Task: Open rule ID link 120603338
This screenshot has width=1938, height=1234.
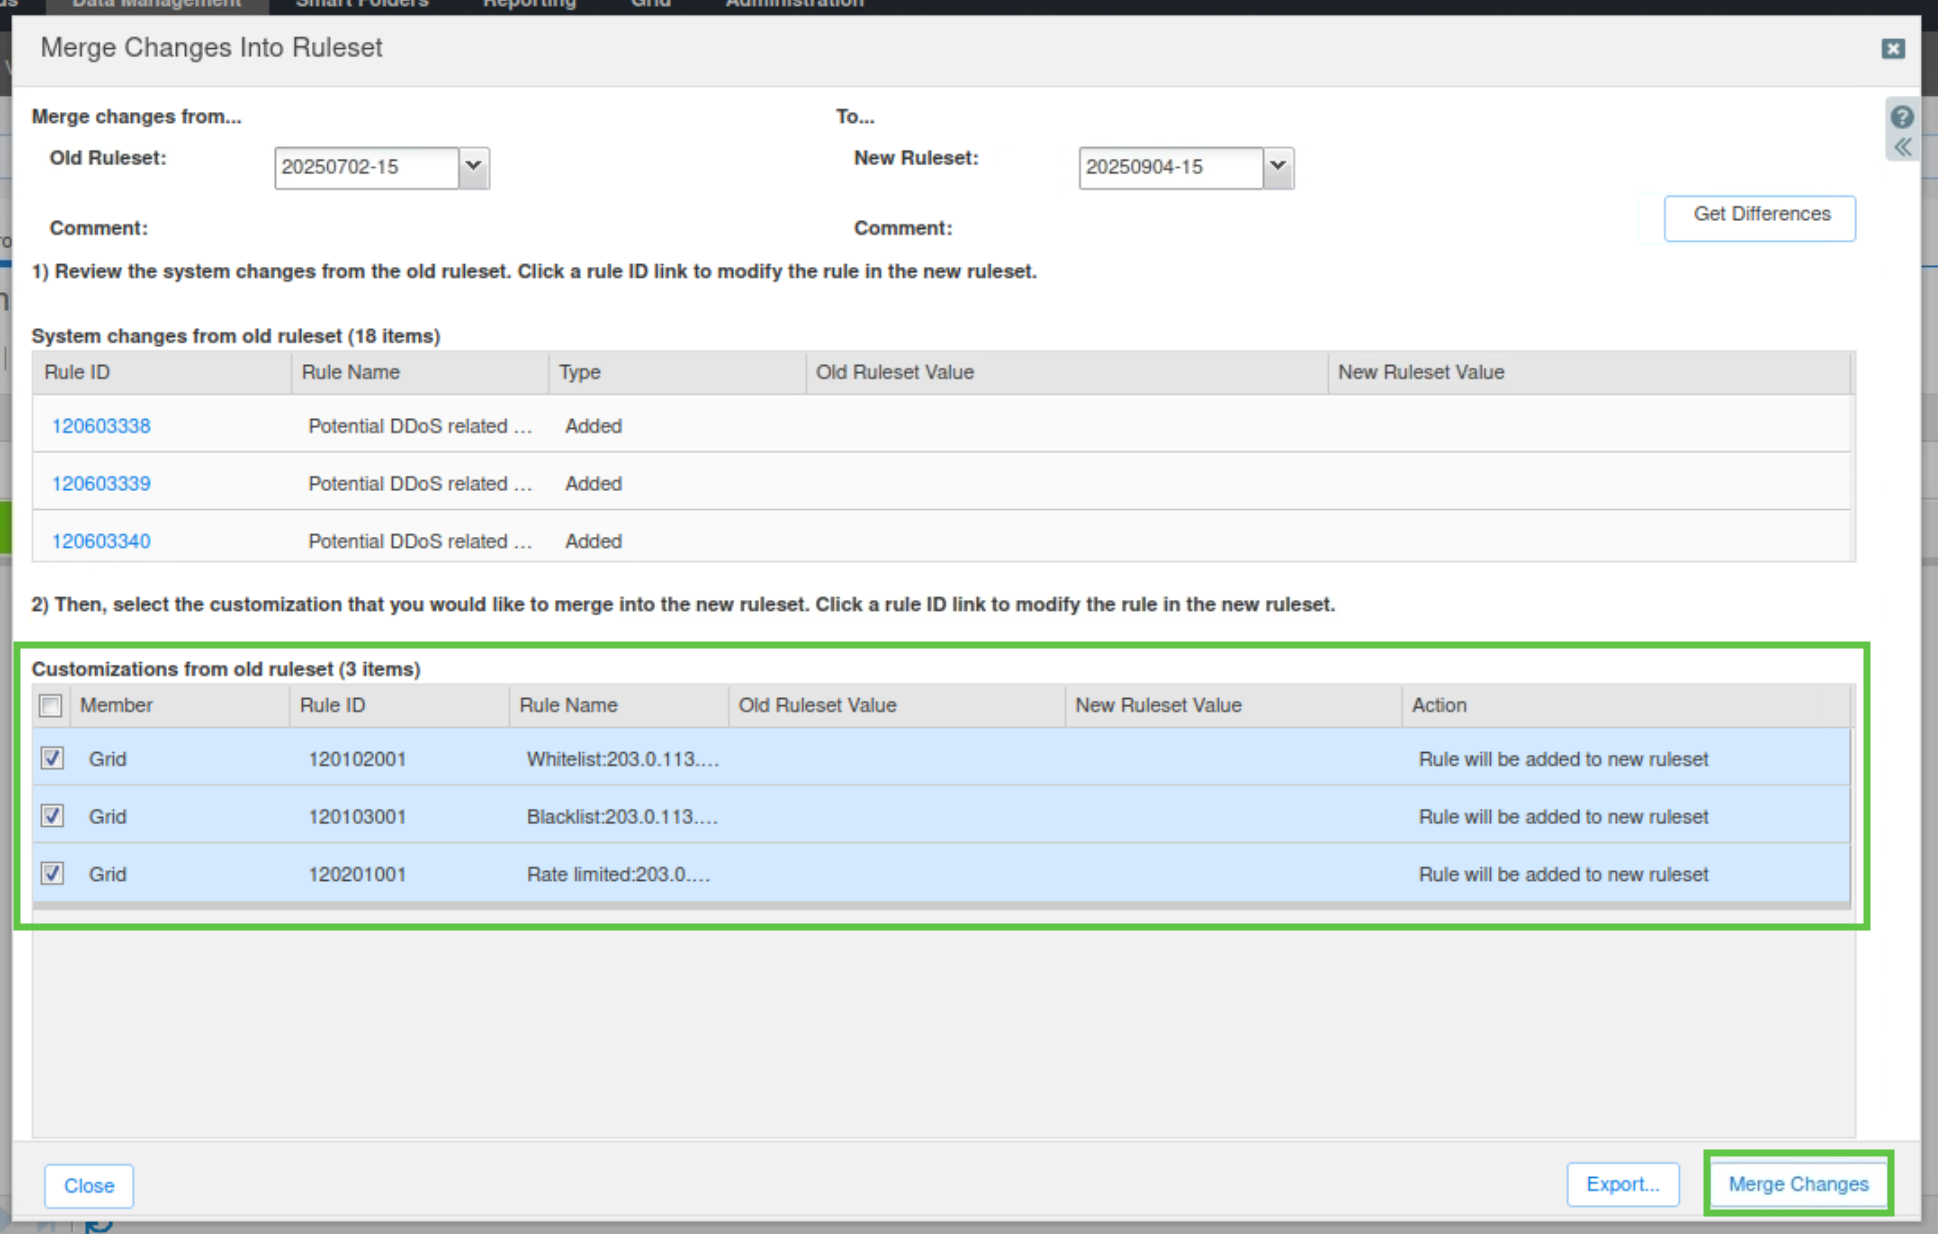Action: click(x=101, y=426)
